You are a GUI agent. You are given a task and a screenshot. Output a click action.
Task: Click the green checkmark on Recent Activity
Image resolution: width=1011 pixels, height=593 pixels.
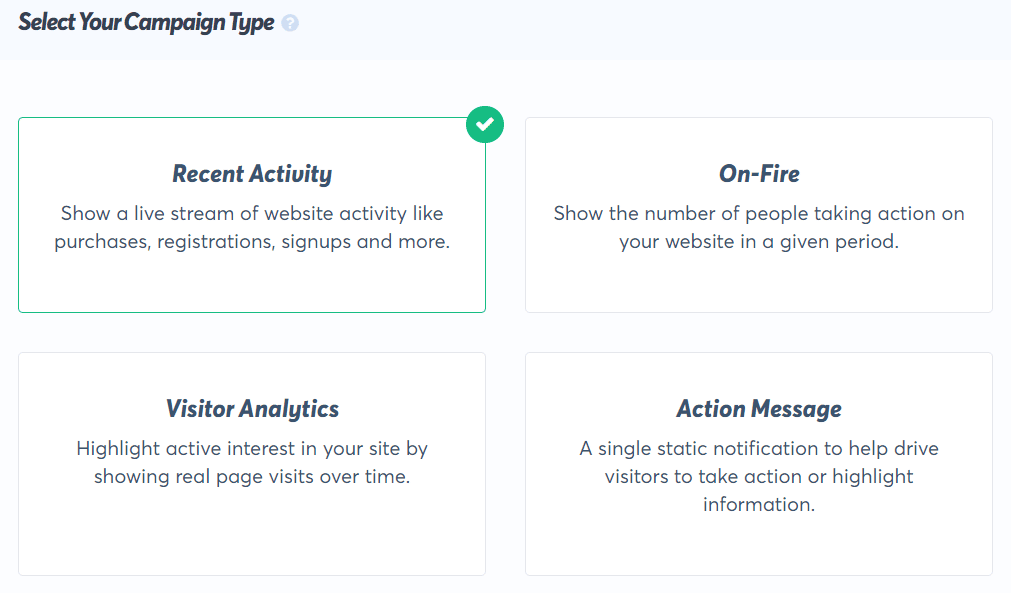485,124
